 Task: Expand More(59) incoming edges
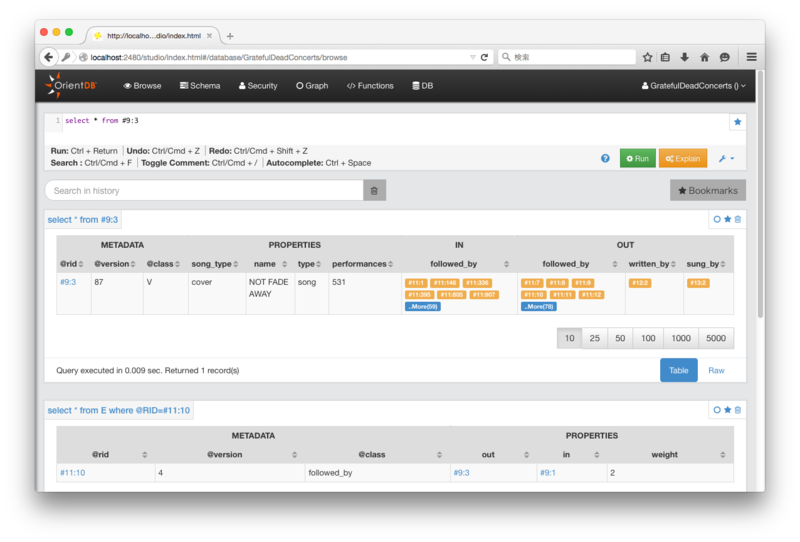pos(423,306)
